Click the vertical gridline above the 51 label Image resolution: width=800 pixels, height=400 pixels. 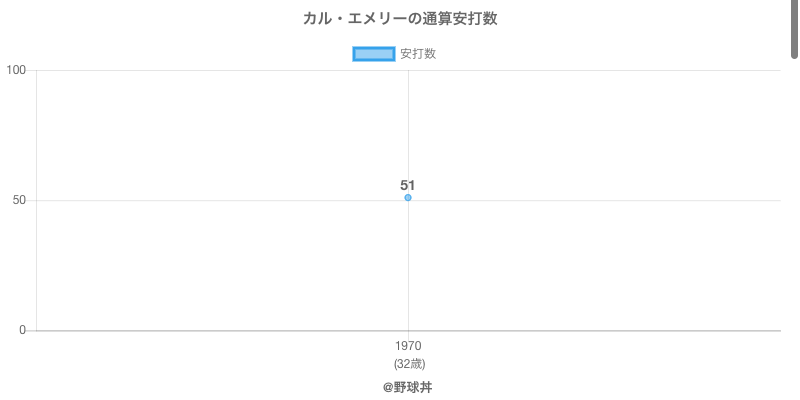408,120
